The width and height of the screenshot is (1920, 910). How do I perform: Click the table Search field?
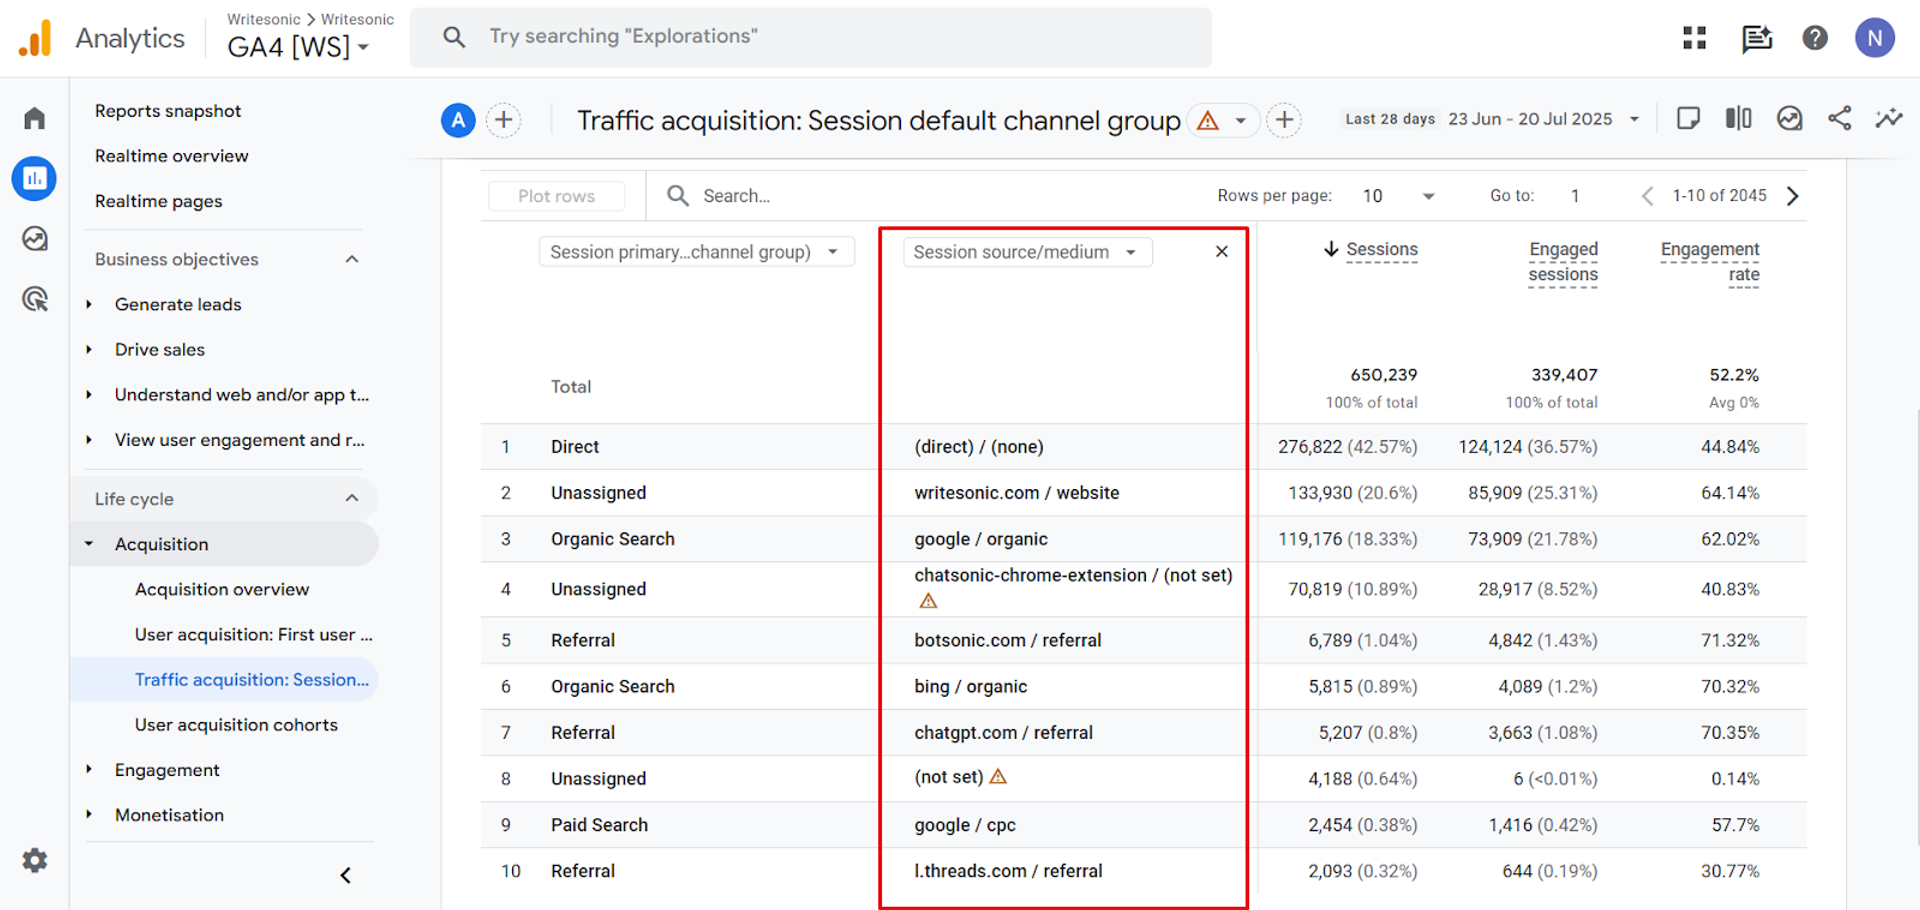click(736, 196)
